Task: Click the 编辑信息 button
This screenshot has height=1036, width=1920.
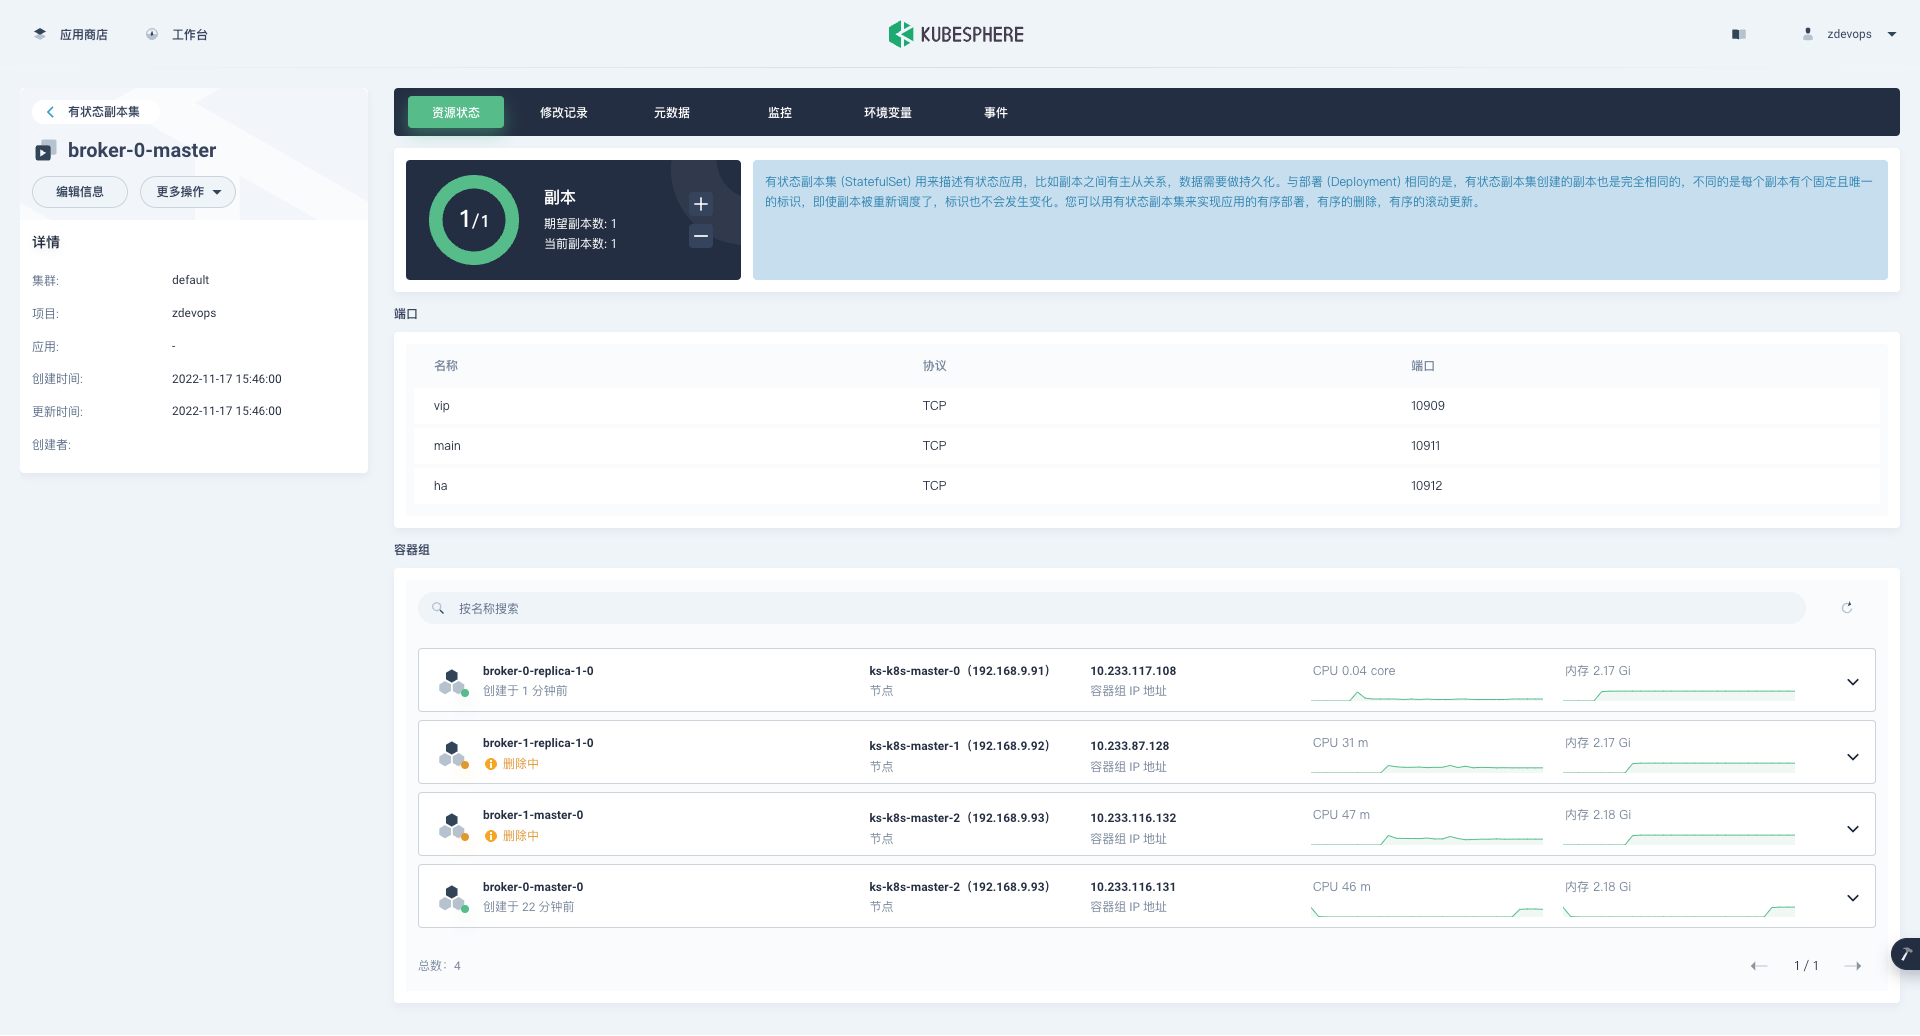Action: (x=80, y=192)
